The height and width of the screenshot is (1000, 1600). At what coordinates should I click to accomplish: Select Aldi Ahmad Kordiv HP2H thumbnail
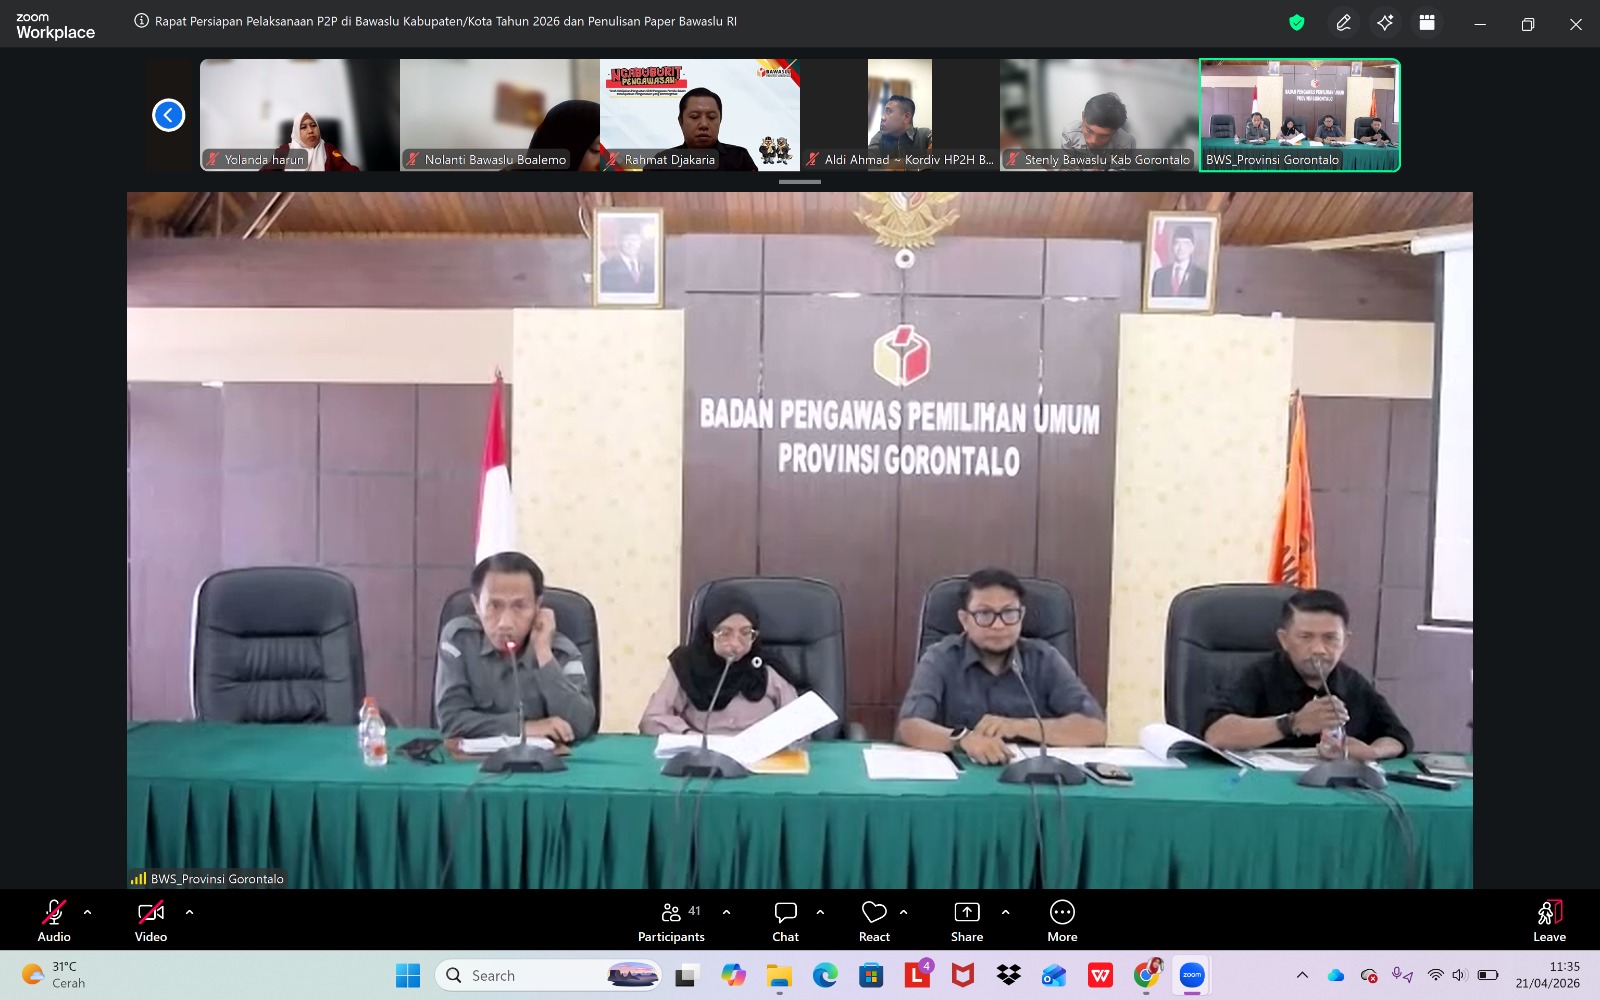pos(900,115)
